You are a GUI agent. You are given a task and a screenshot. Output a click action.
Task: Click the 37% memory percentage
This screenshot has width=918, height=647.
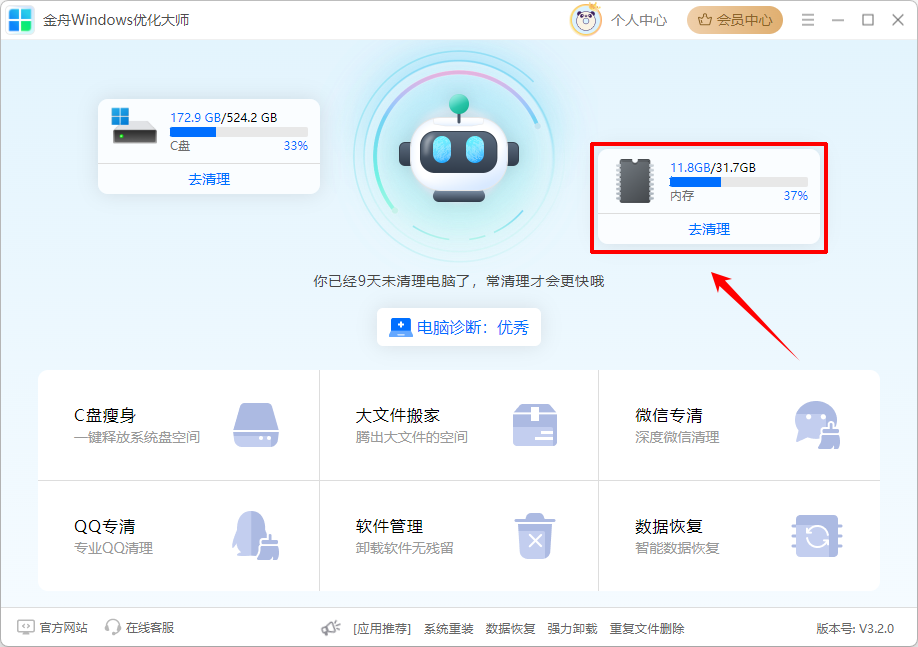pos(796,196)
